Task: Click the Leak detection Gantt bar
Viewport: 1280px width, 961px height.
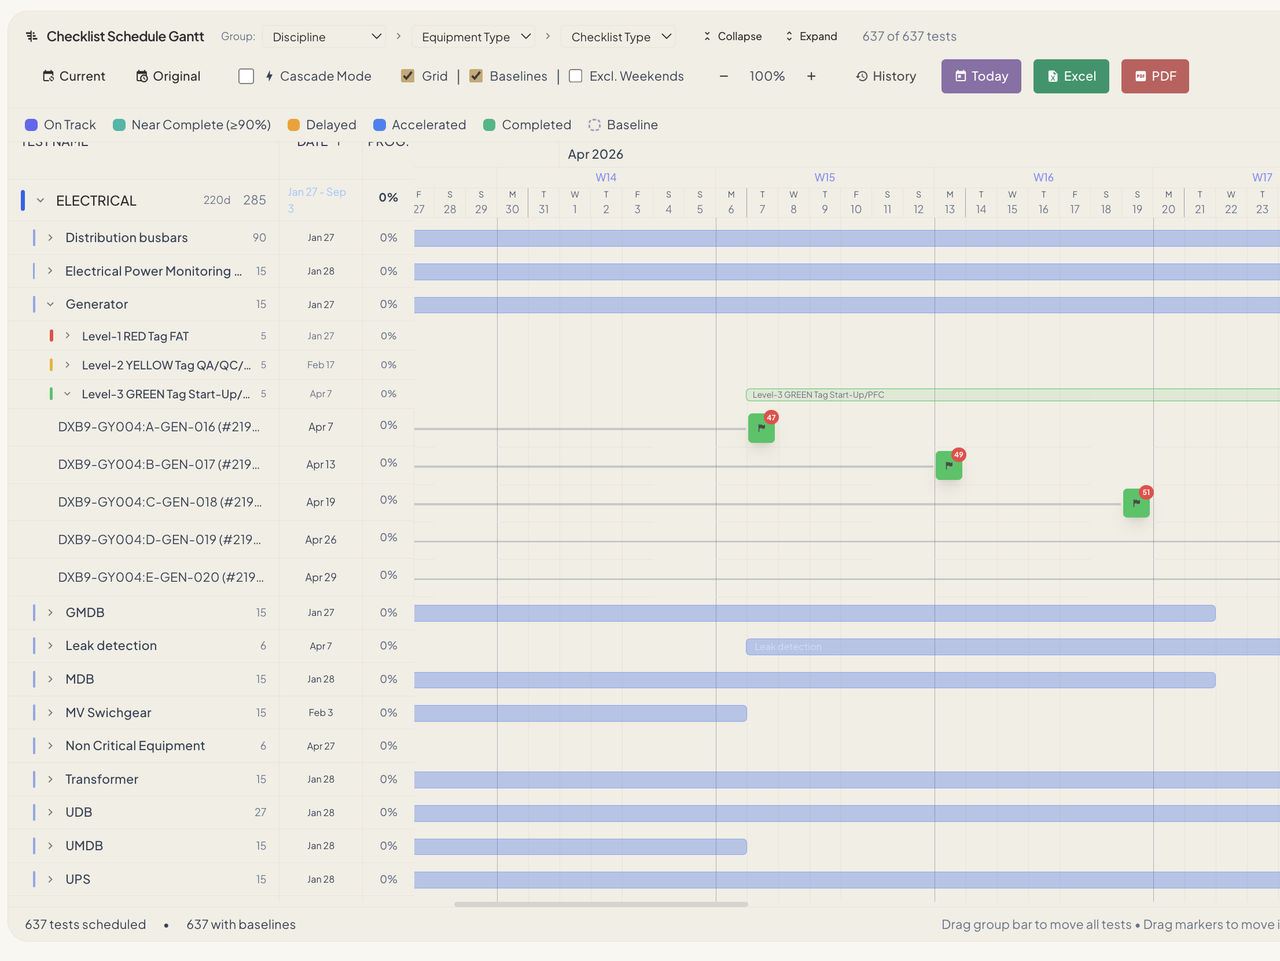Action: click(x=1012, y=647)
